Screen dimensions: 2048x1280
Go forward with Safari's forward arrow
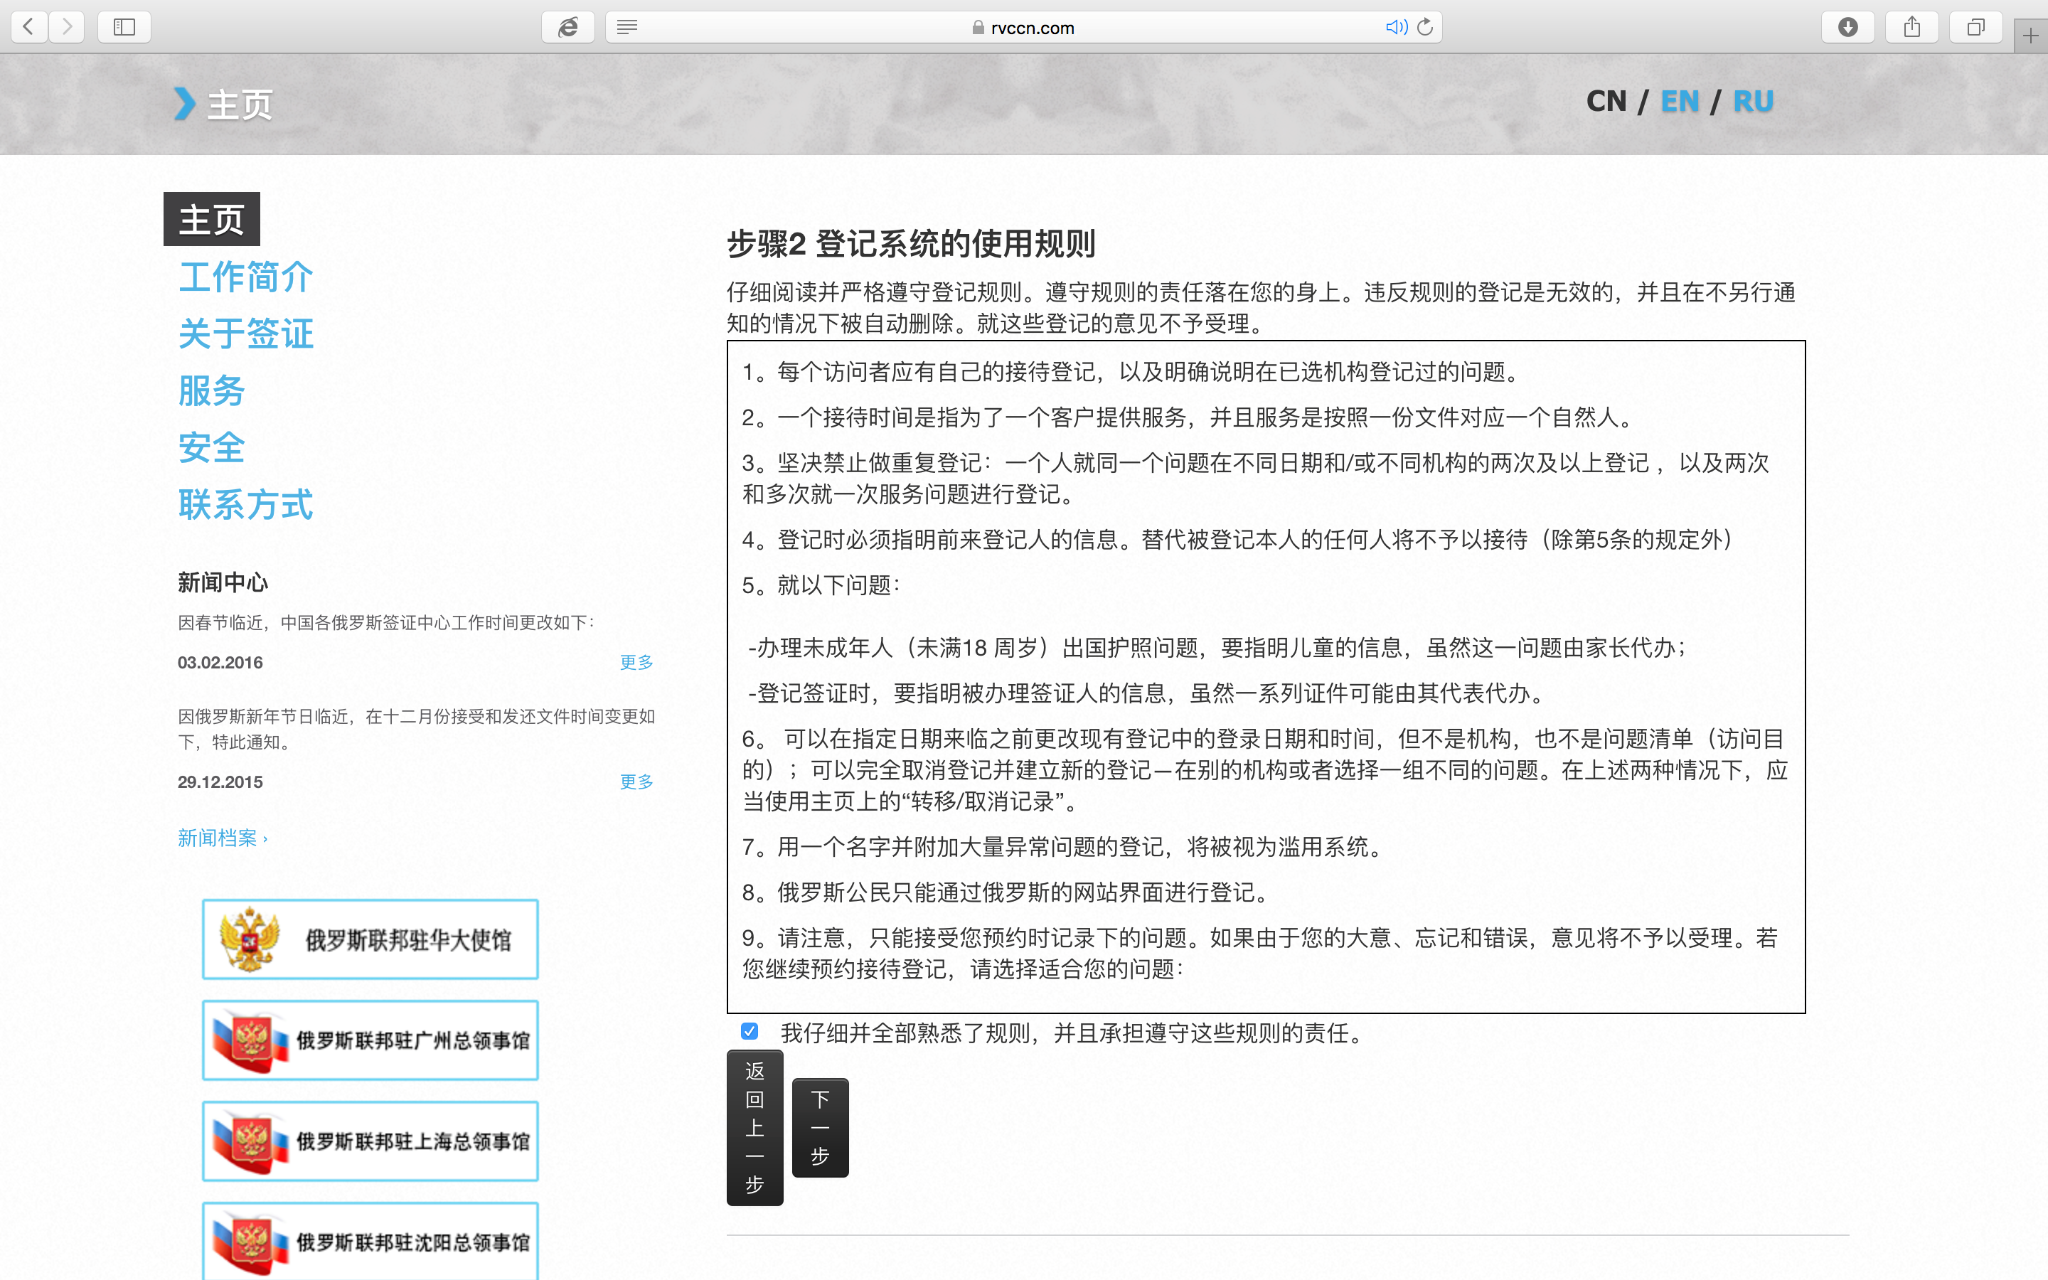click(67, 27)
